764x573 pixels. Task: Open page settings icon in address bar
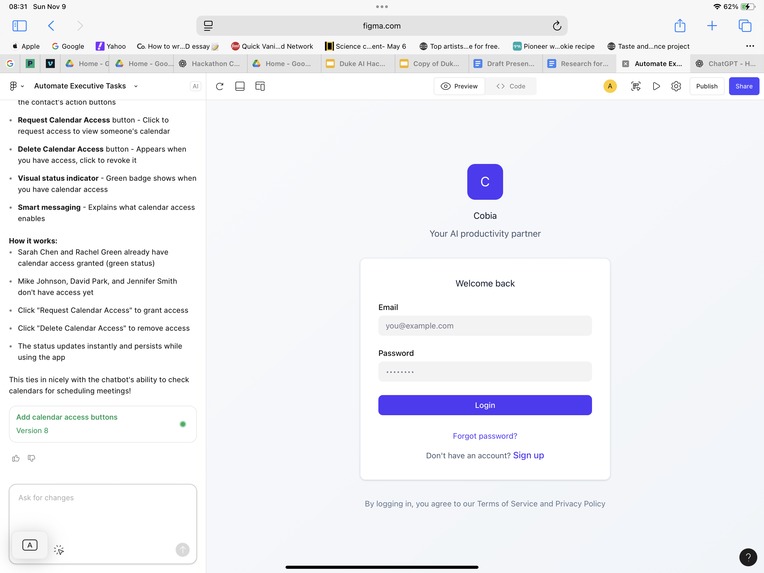point(208,26)
